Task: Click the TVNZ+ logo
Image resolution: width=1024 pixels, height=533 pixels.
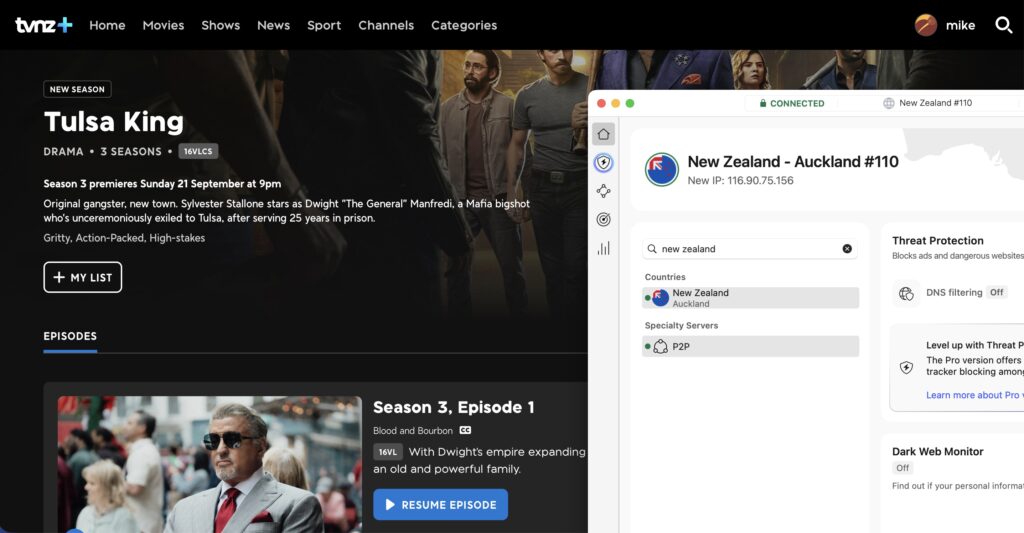Action: click(x=44, y=25)
